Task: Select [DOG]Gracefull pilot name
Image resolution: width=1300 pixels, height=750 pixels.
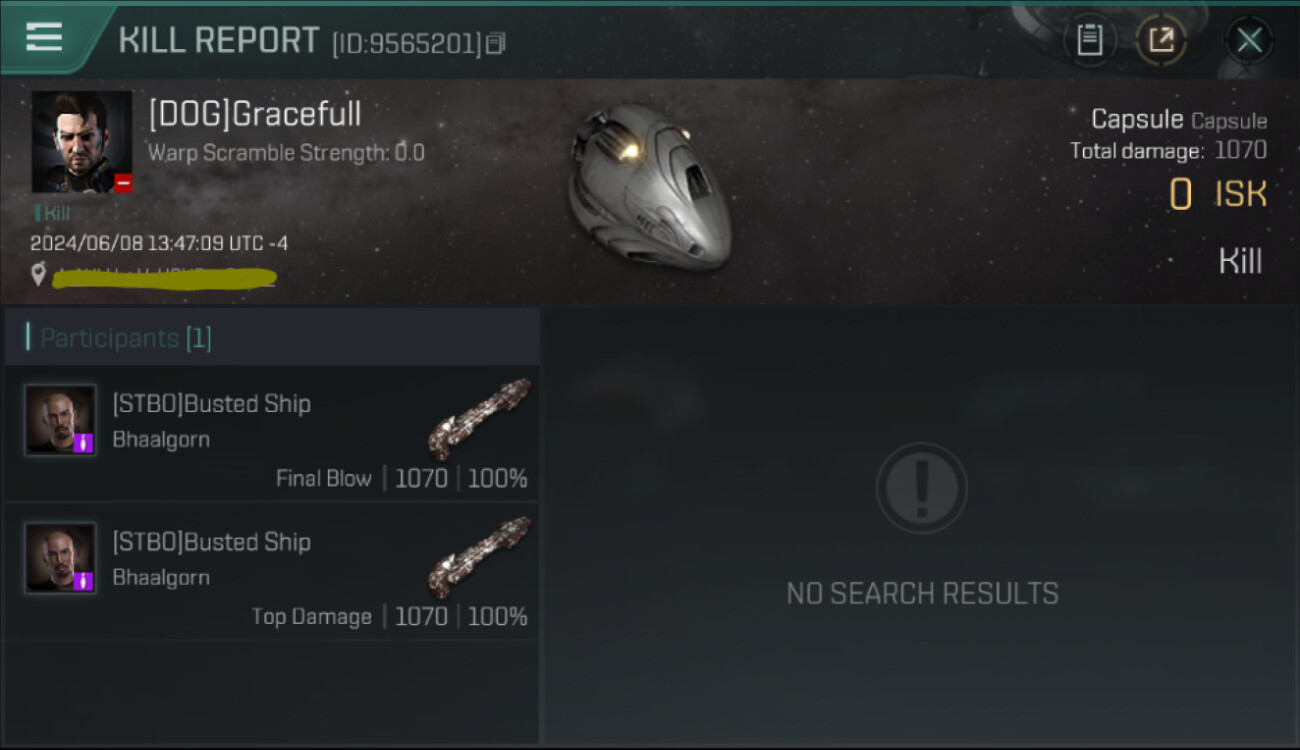Action: 255,114
